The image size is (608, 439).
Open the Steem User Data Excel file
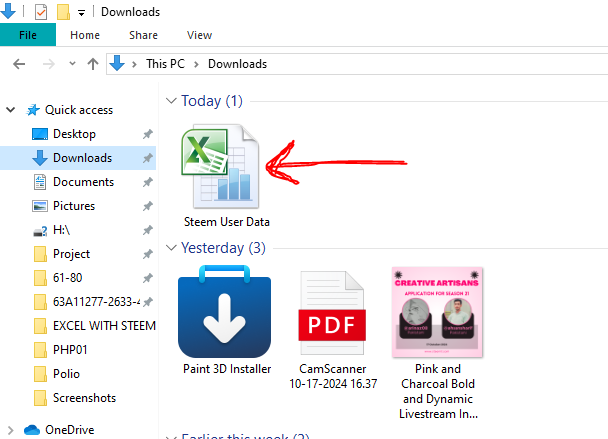tap(220, 166)
